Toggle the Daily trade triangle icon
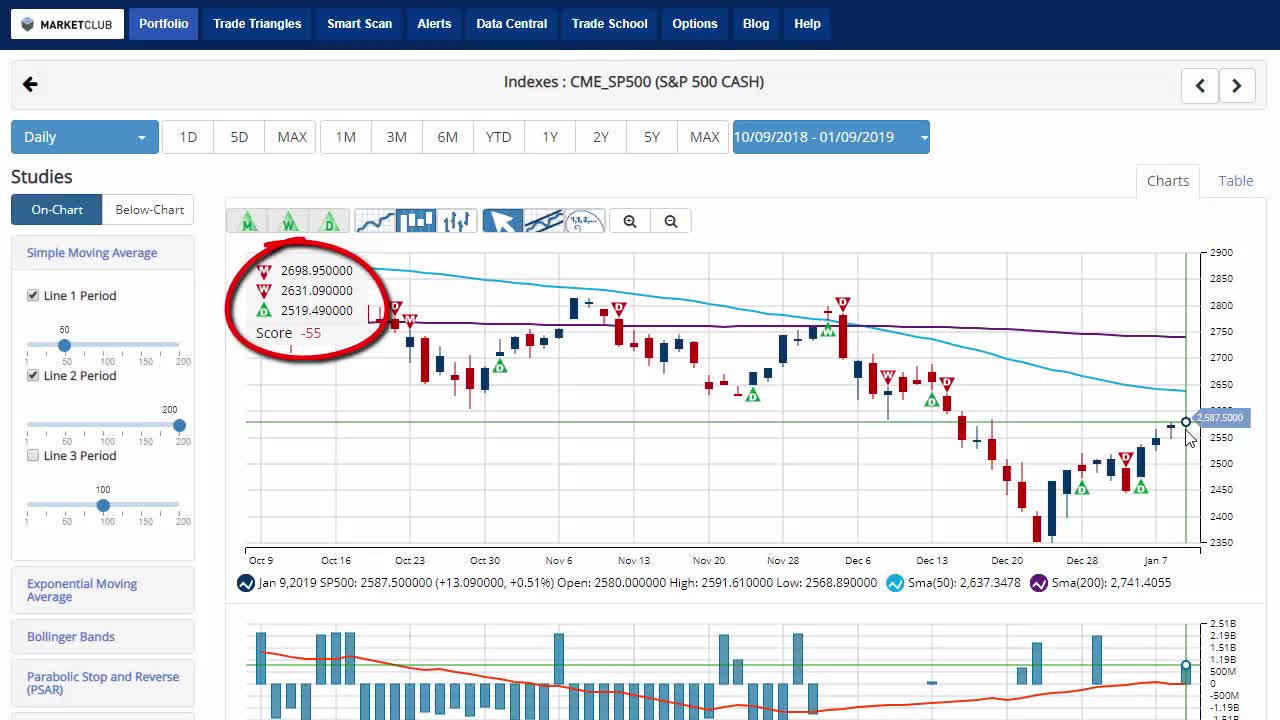The width and height of the screenshot is (1280, 720). [x=329, y=221]
